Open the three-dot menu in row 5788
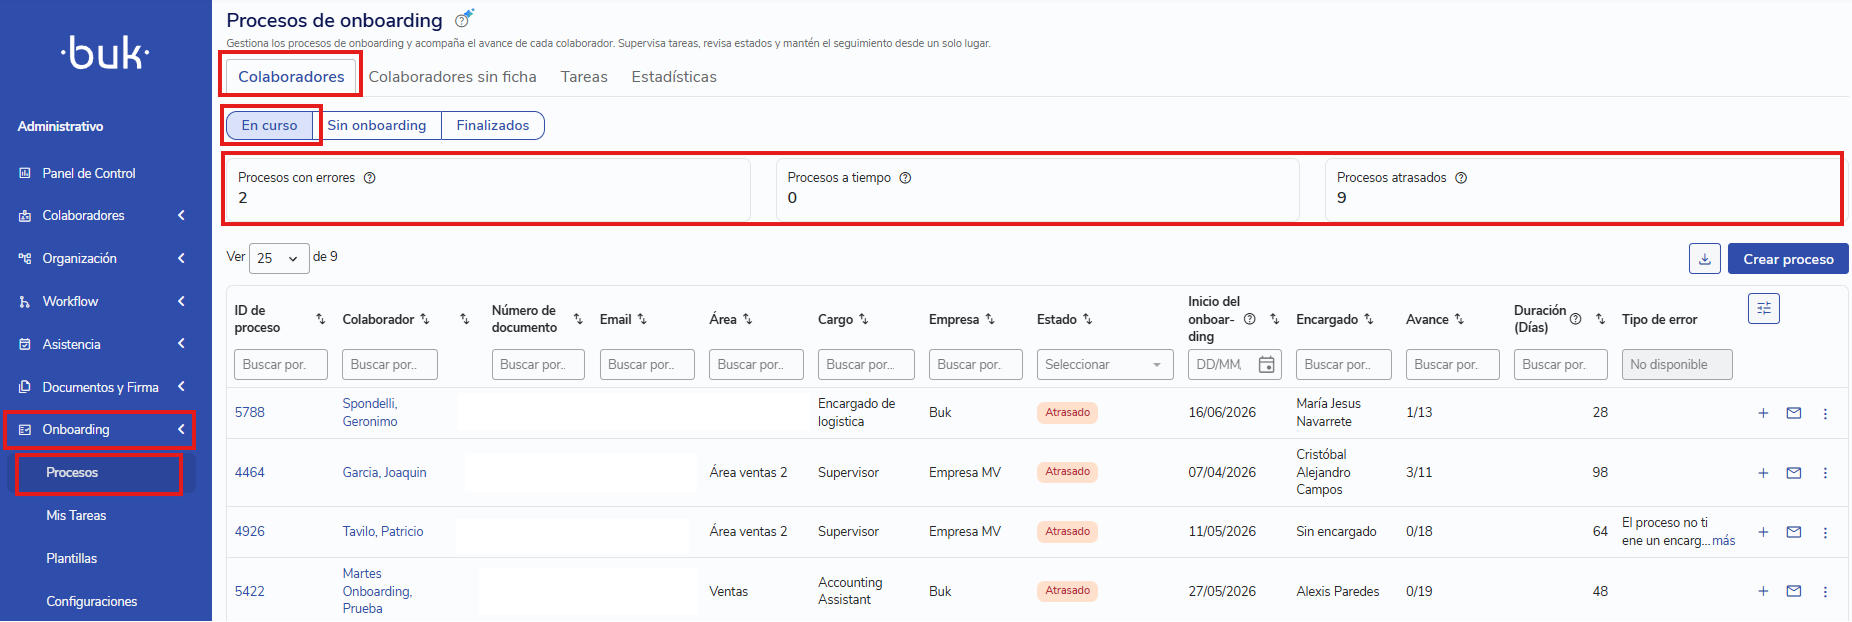Viewport: 1852px width, 622px height. click(1825, 413)
